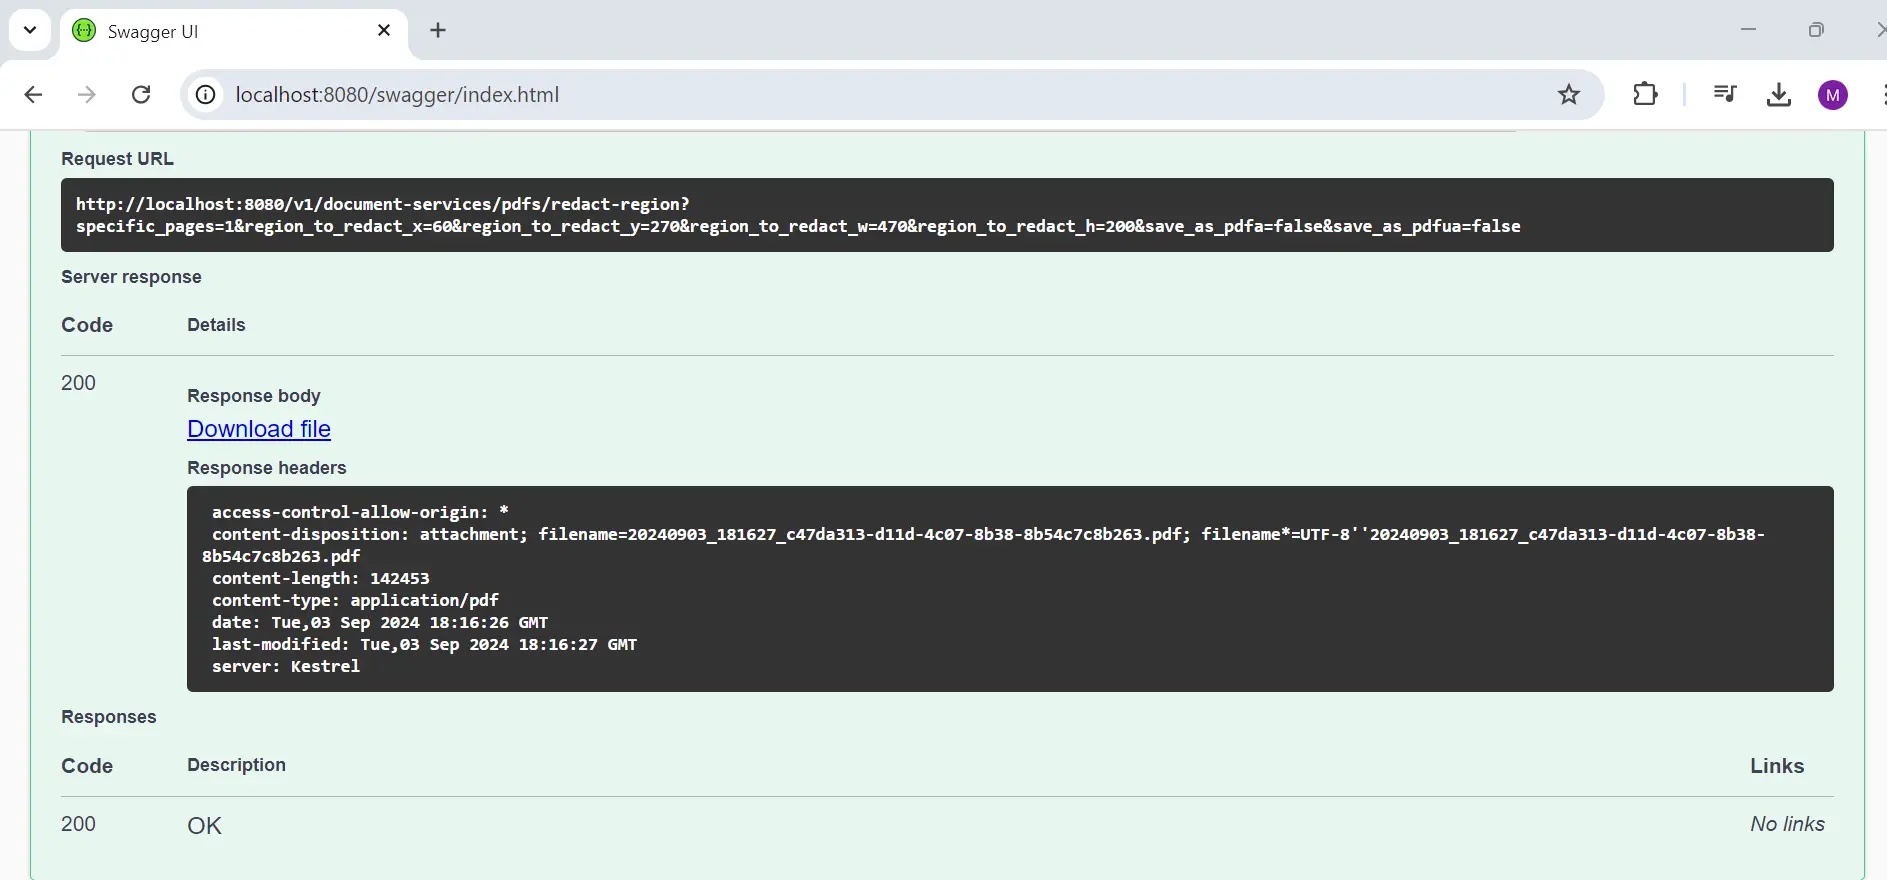View site information for localhost
This screenshot has height=880, width=1887.
(205, 95)
